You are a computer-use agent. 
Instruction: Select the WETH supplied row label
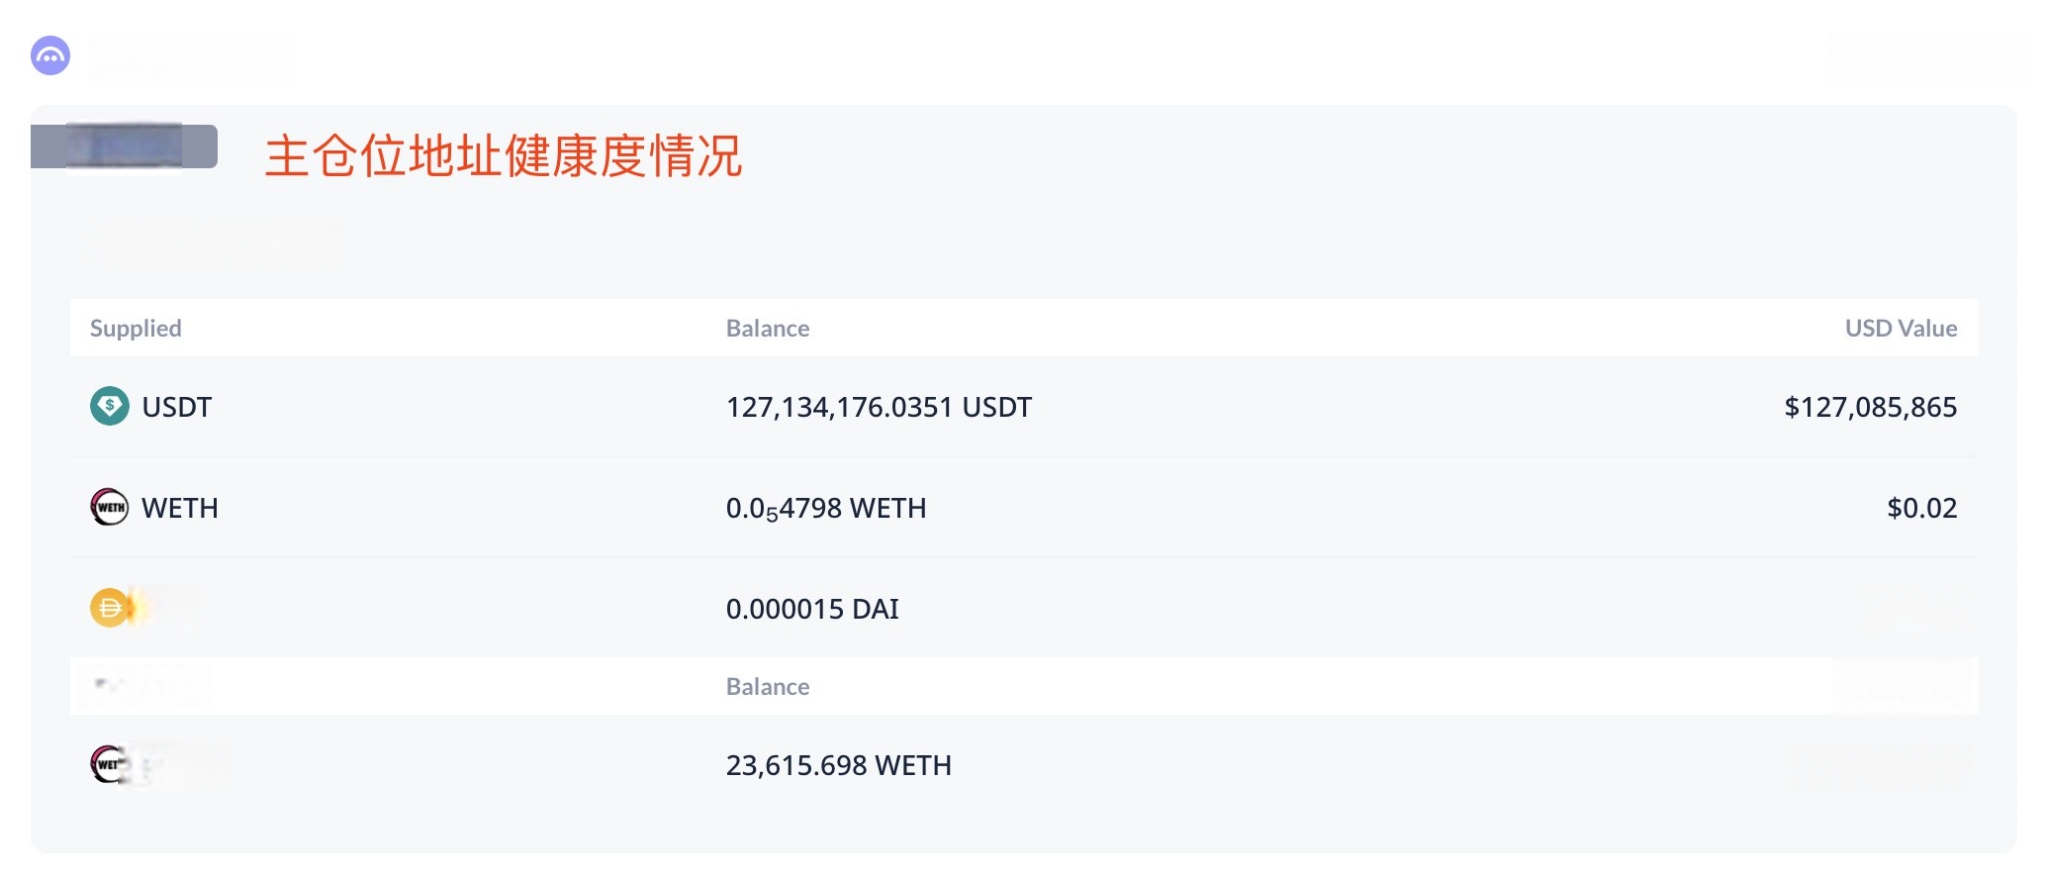pos(180,508)
